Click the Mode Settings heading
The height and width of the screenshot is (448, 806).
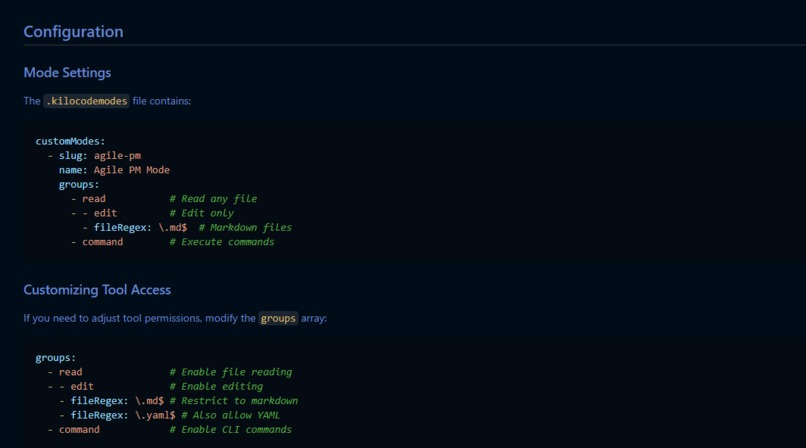pos(67,72)
